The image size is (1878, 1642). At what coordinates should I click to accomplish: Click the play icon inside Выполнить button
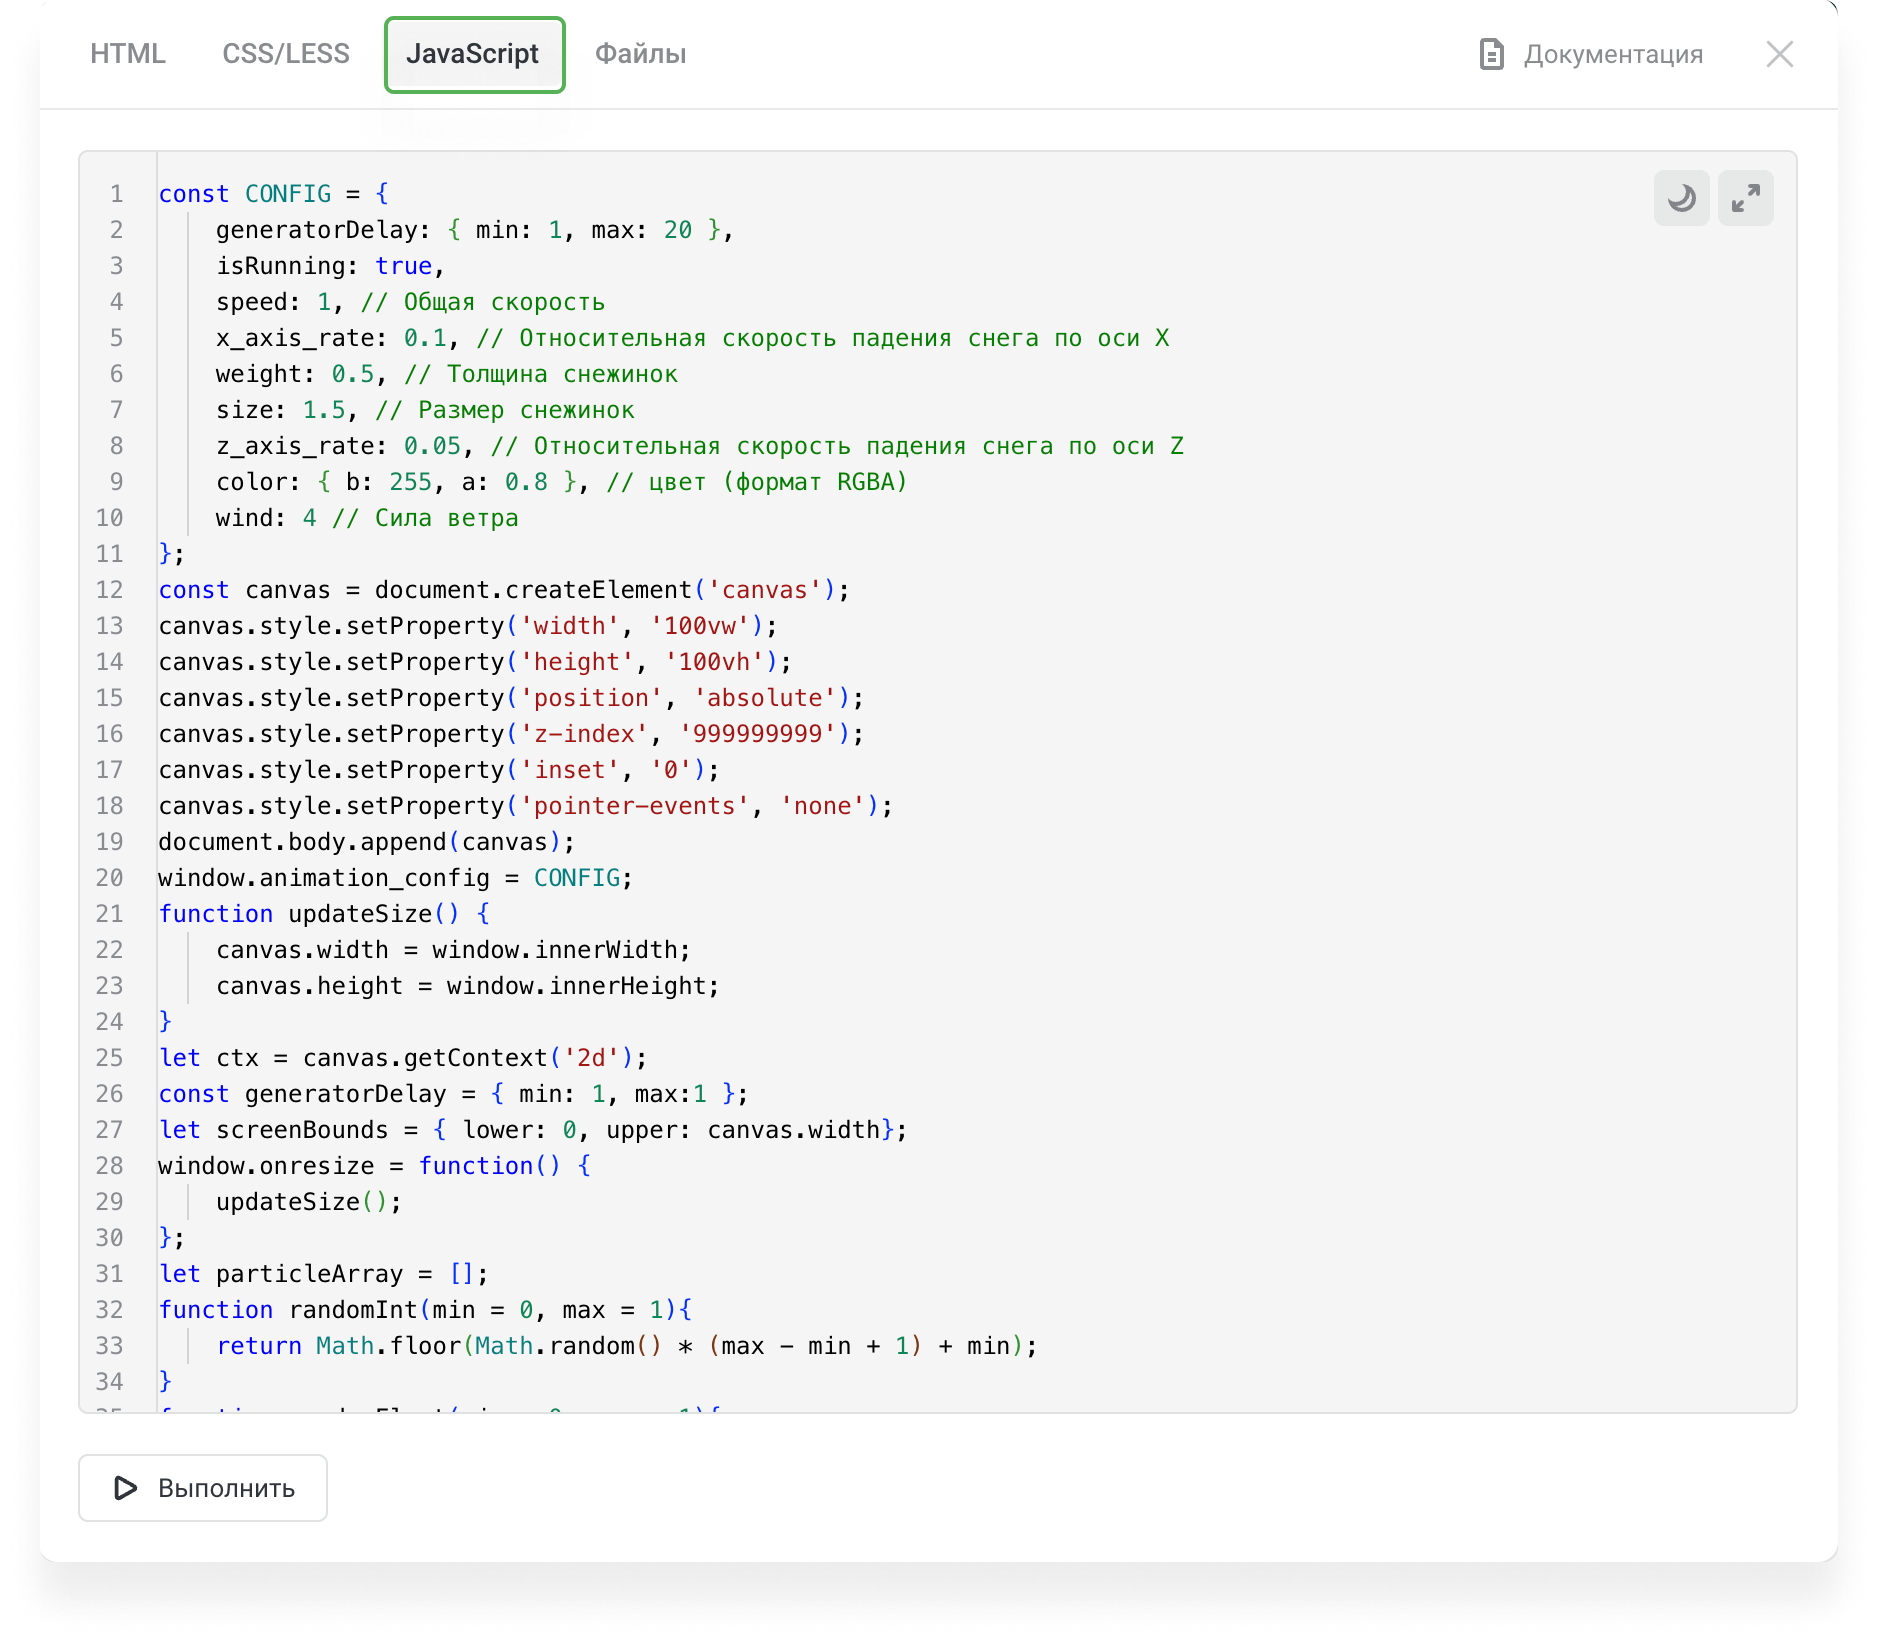[124, 1488]
